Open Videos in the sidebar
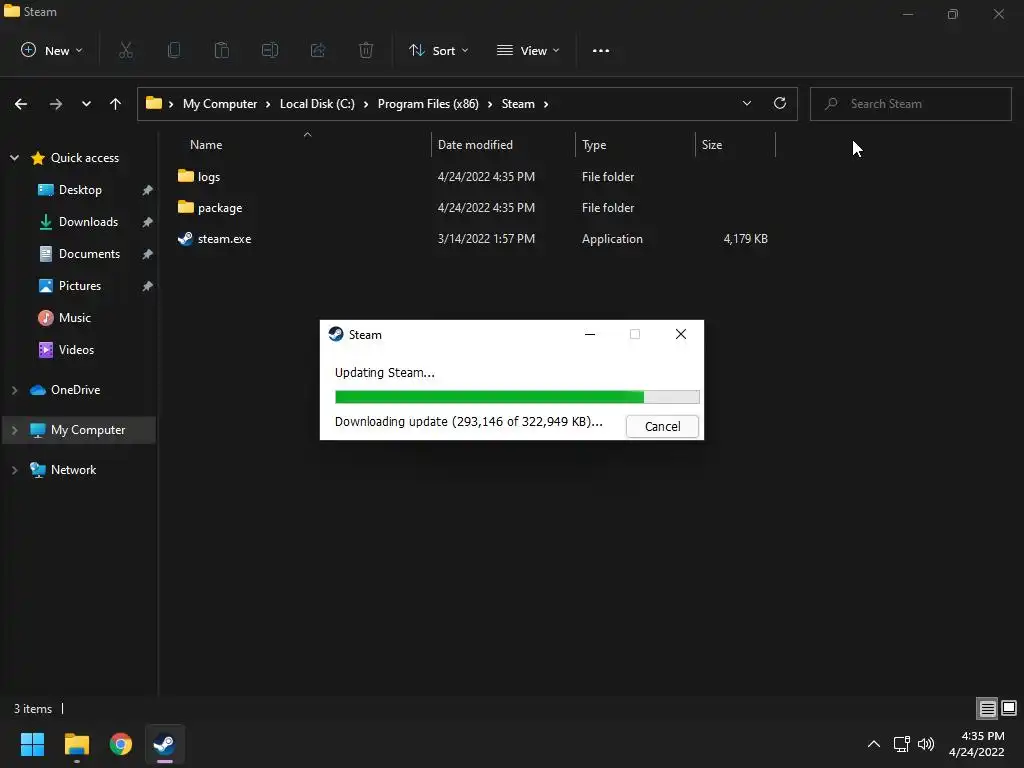The height and width of the screenshot is (768, 1024). click(76, 350)
